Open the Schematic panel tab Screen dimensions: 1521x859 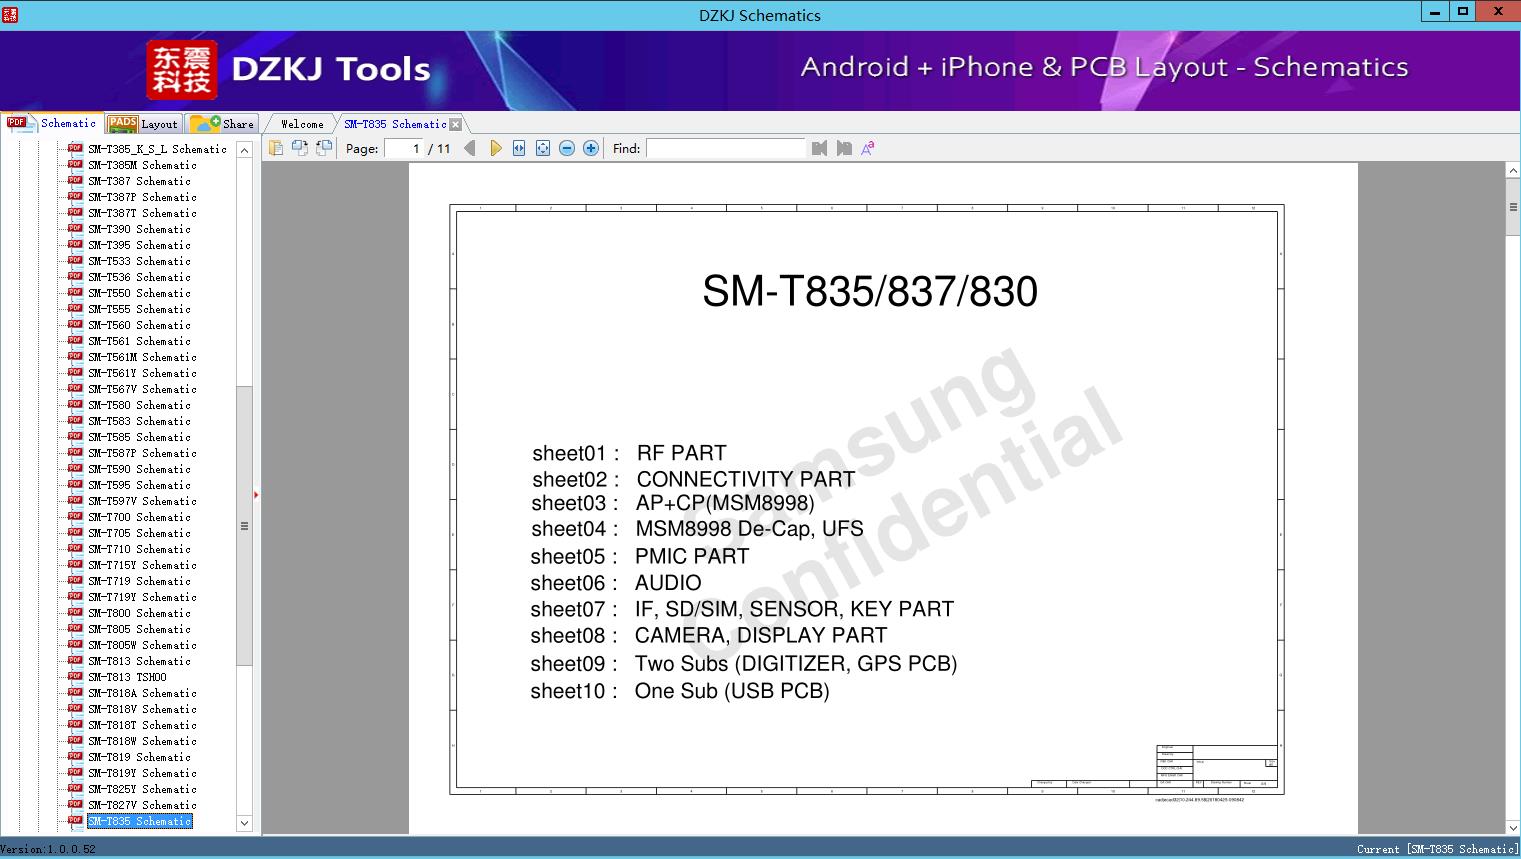(x=52, y=123)
